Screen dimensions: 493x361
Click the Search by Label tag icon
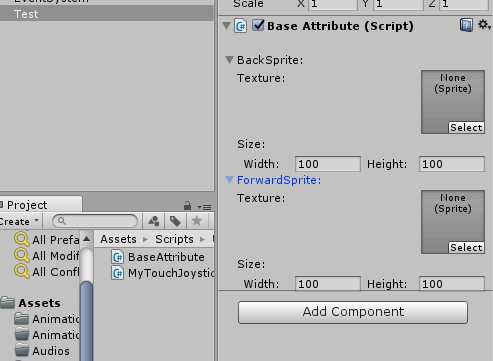175,221
